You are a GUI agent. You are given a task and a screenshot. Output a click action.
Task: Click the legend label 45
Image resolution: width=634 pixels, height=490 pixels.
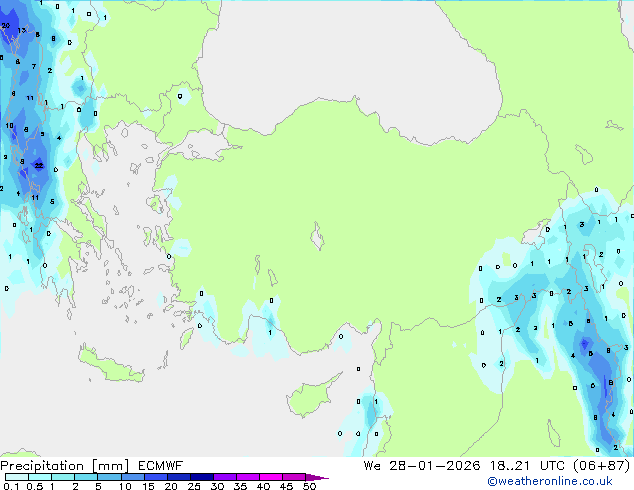286,486
